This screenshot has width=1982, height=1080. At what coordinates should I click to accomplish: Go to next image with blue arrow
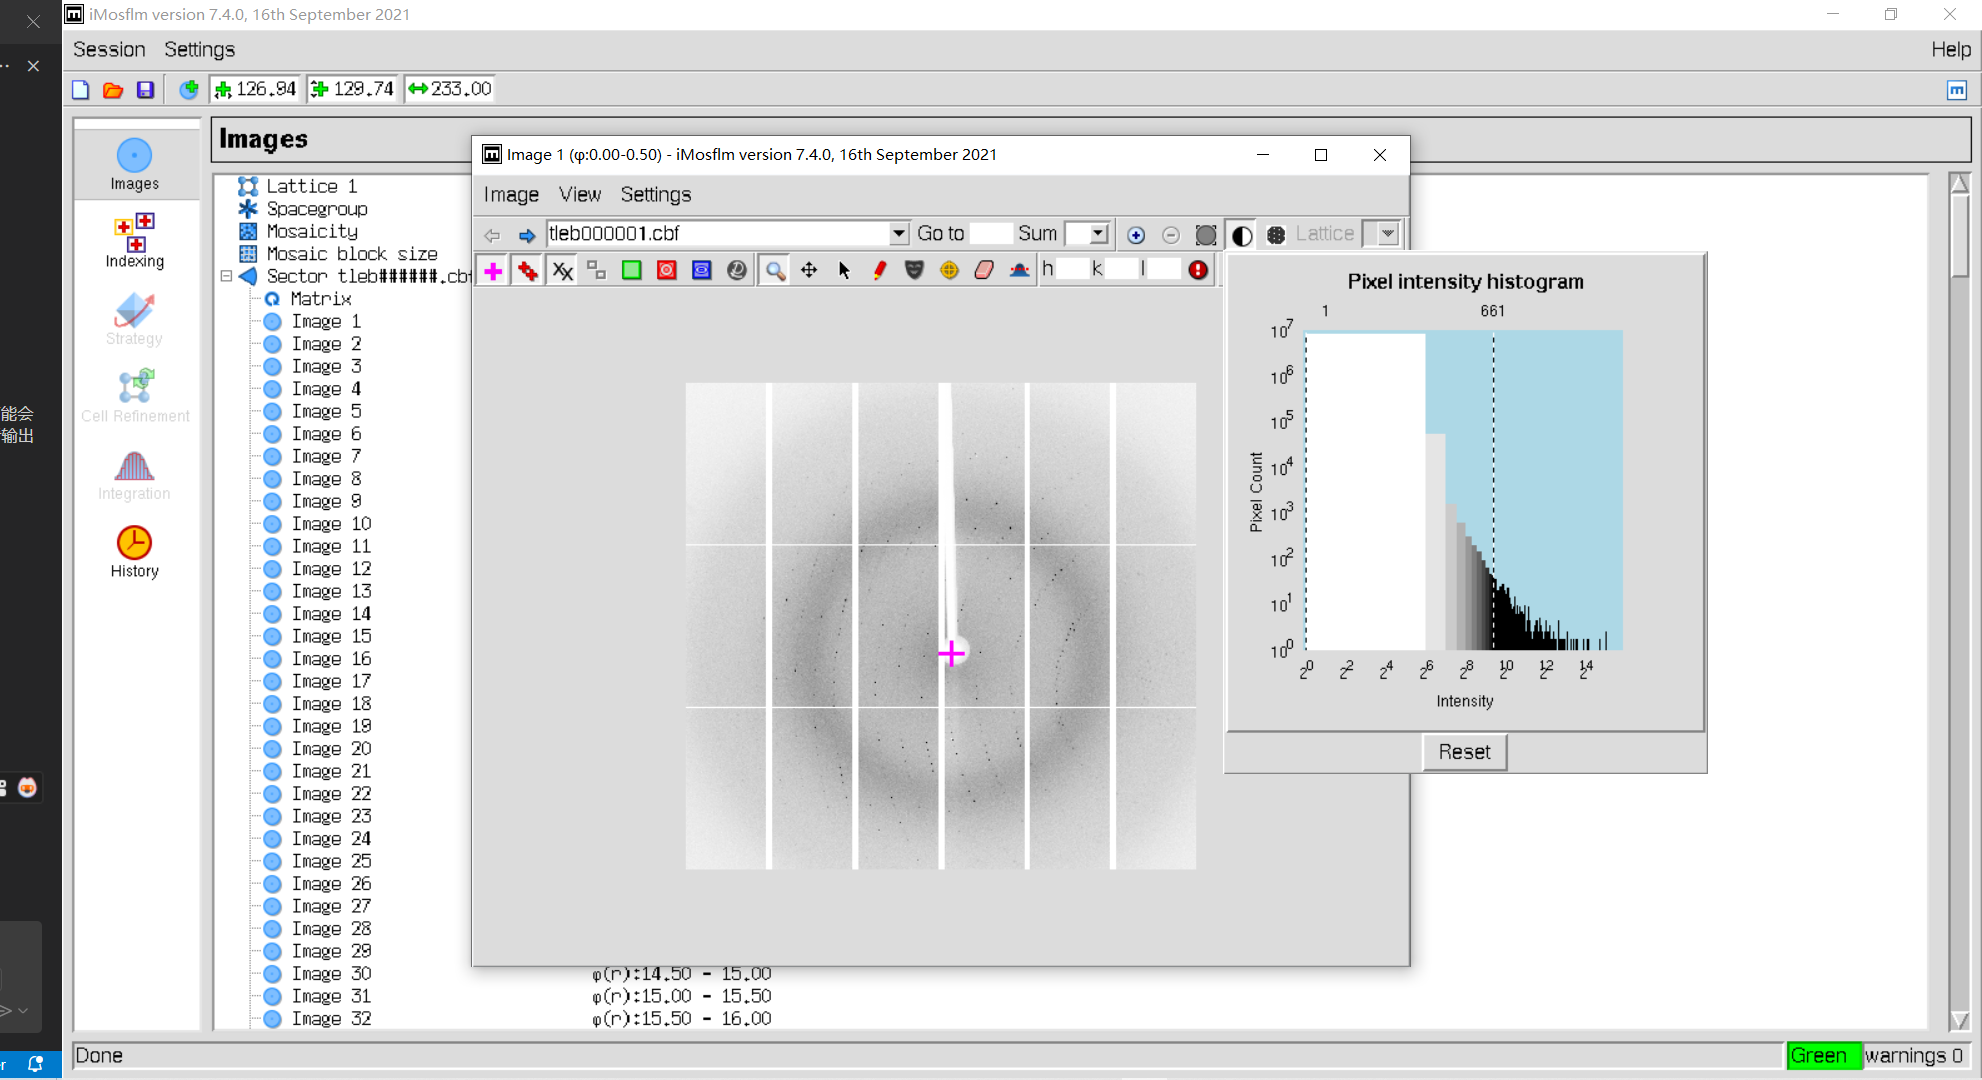point(527,235)
